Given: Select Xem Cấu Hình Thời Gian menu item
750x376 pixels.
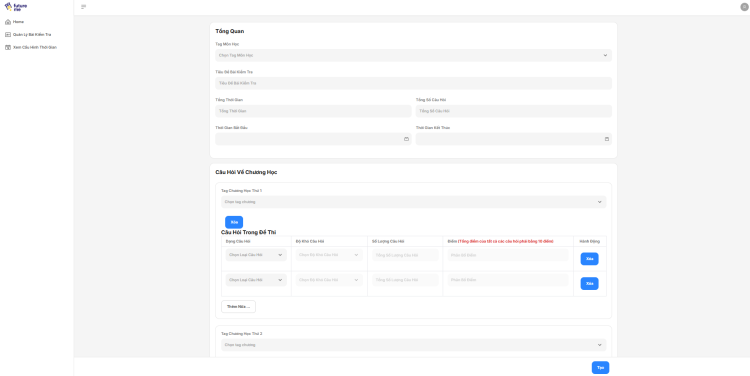Looking at the screenshot, I should pos(35,47).
